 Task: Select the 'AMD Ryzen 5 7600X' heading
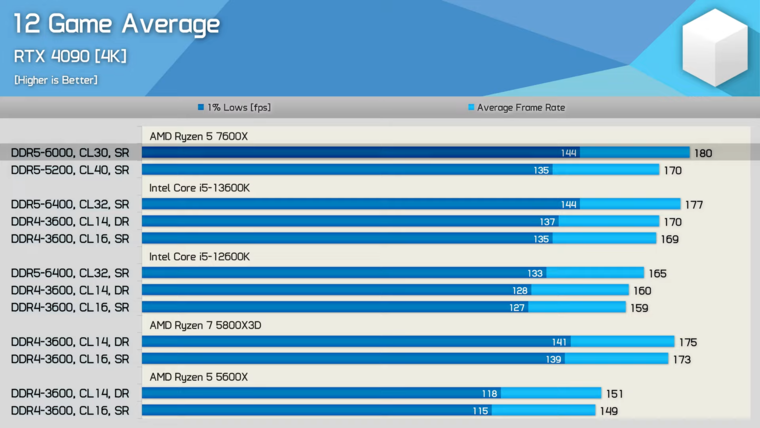pos(199,136)
